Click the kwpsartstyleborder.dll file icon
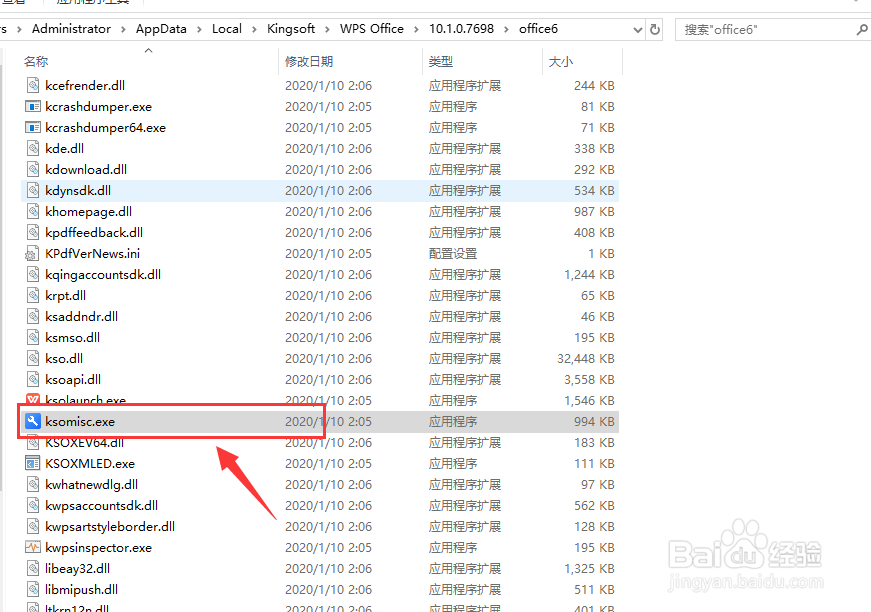Viewport: 871px width, 612px height. click(33, 526)
